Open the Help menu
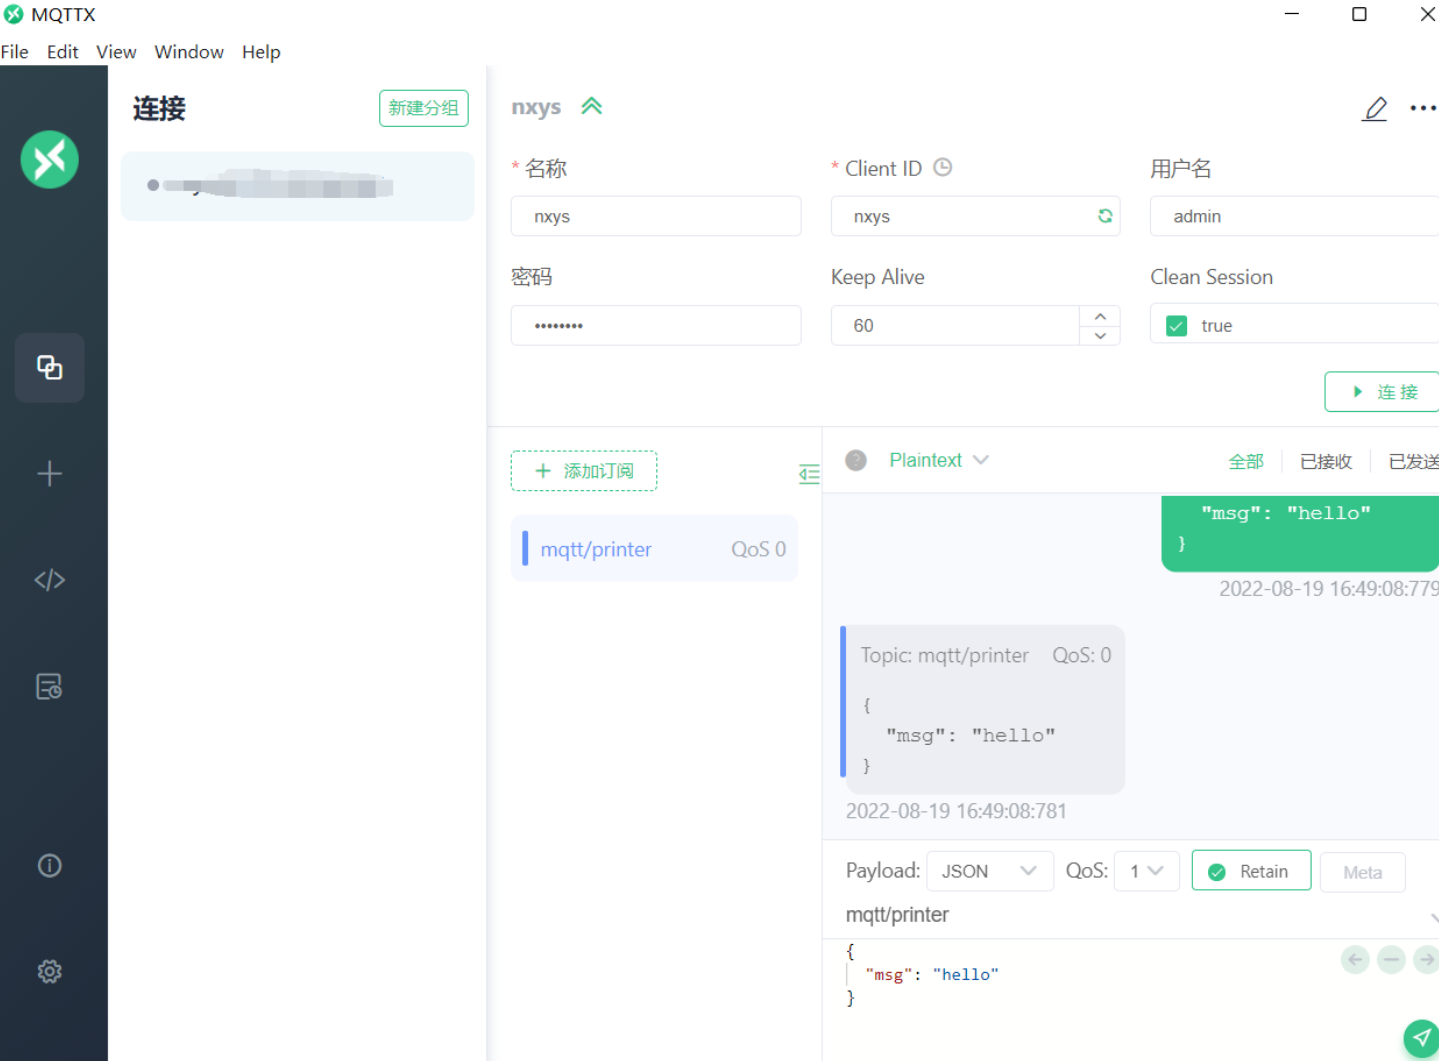This screenshot has width=1439, height=1061. click(260, 51)
